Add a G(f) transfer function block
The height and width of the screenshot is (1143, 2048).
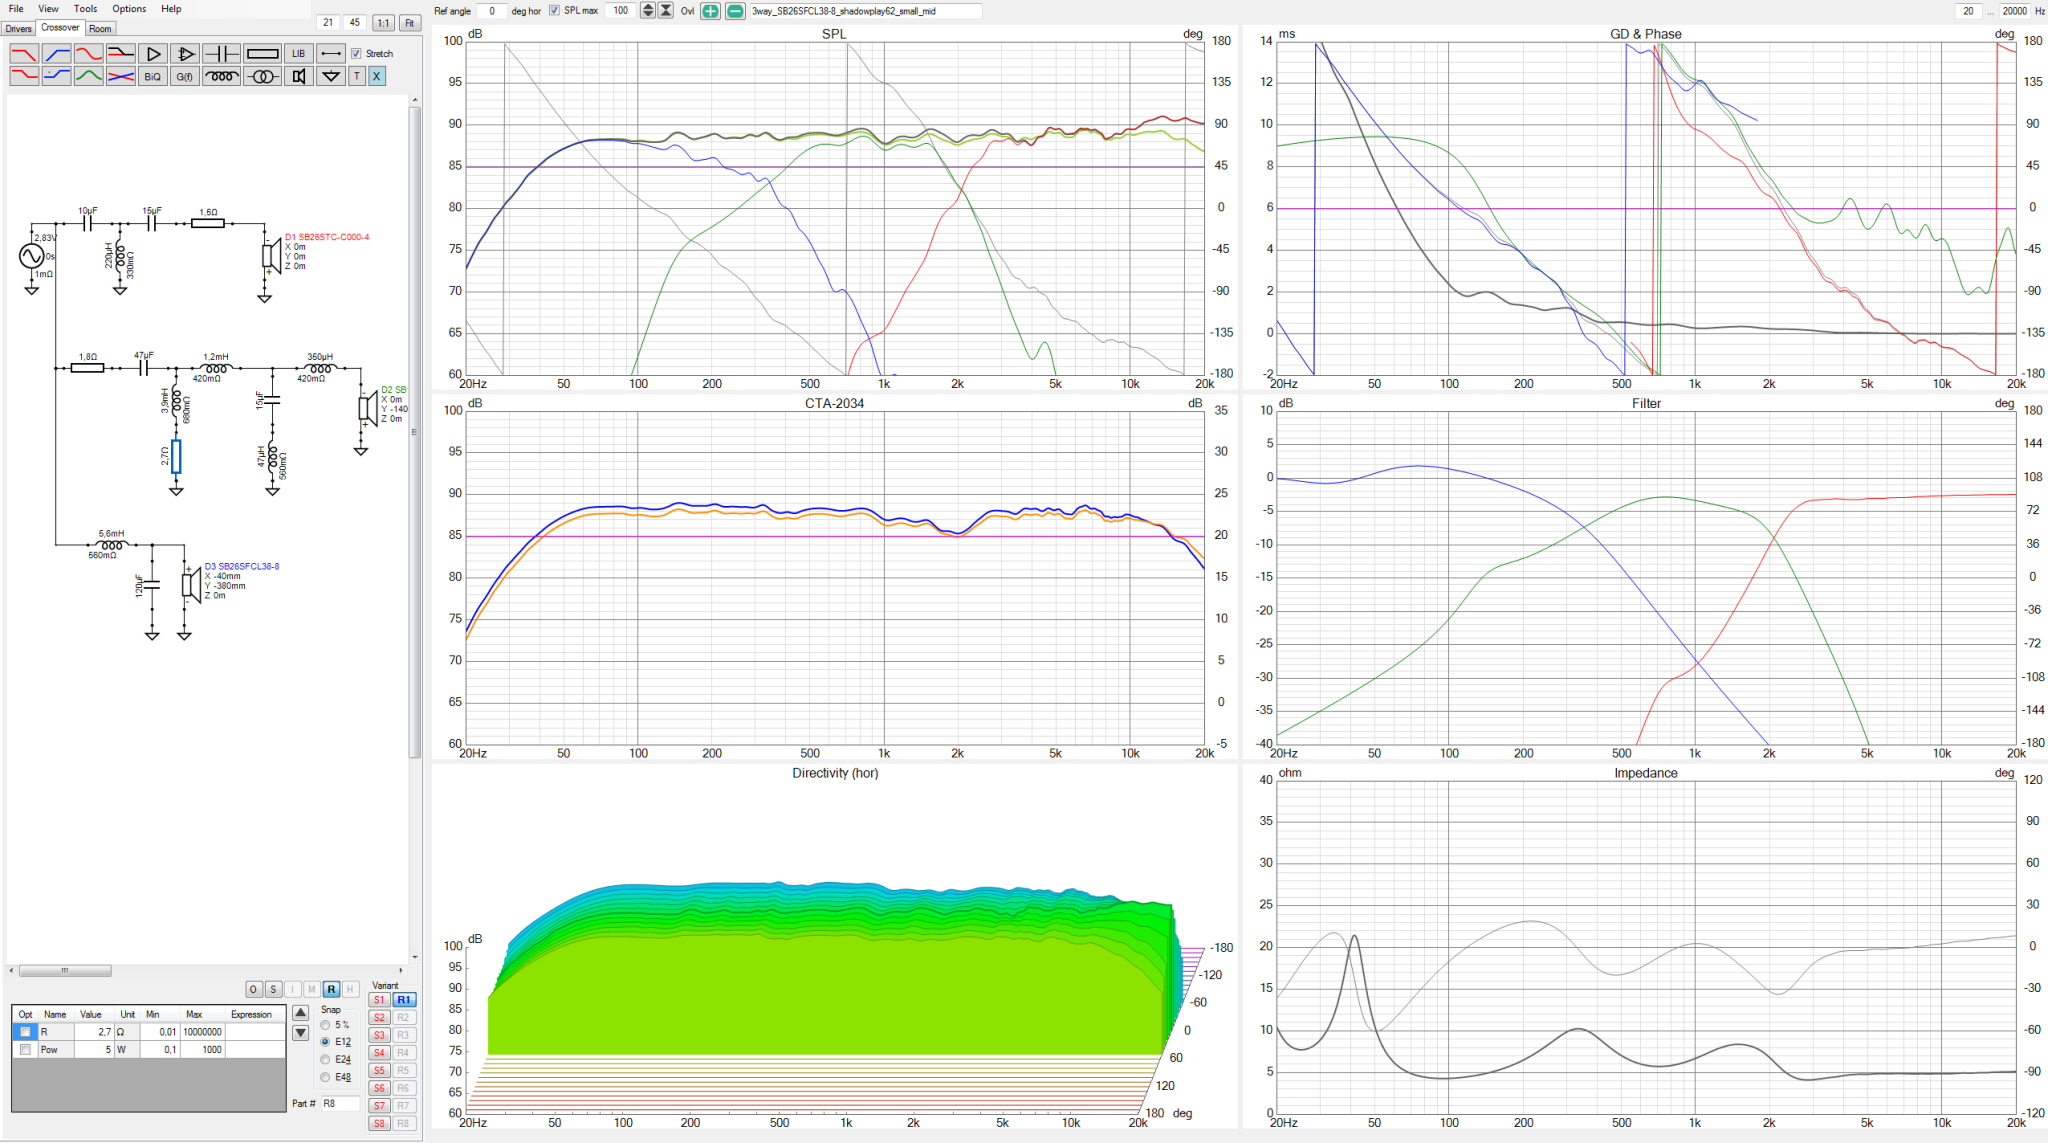point(184,76)
